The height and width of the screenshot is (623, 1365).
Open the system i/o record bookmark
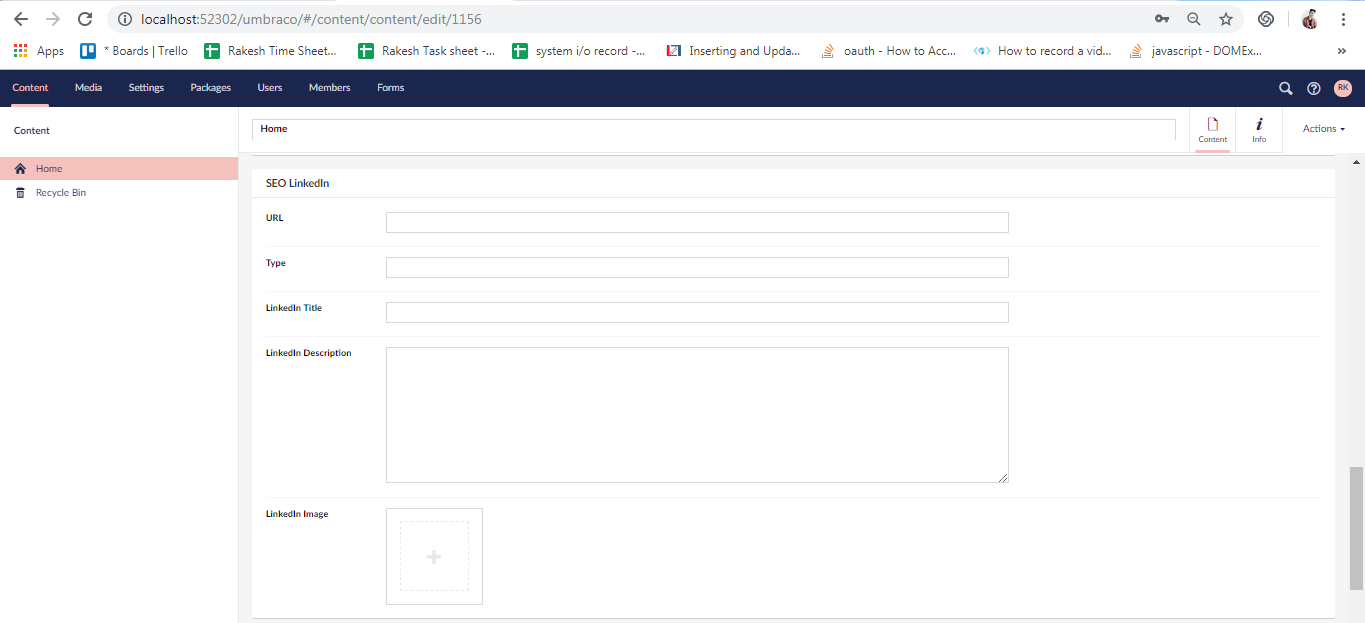579,51
